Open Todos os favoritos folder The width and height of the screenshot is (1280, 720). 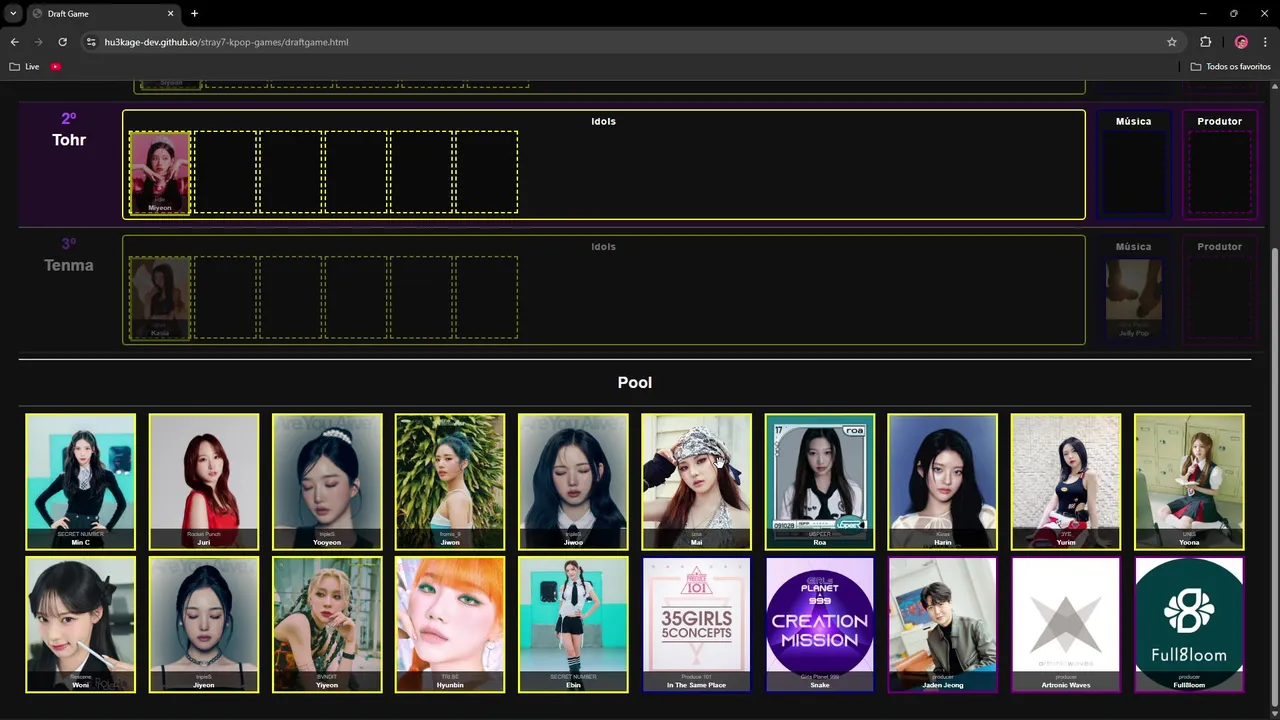tap(1230, 67)
